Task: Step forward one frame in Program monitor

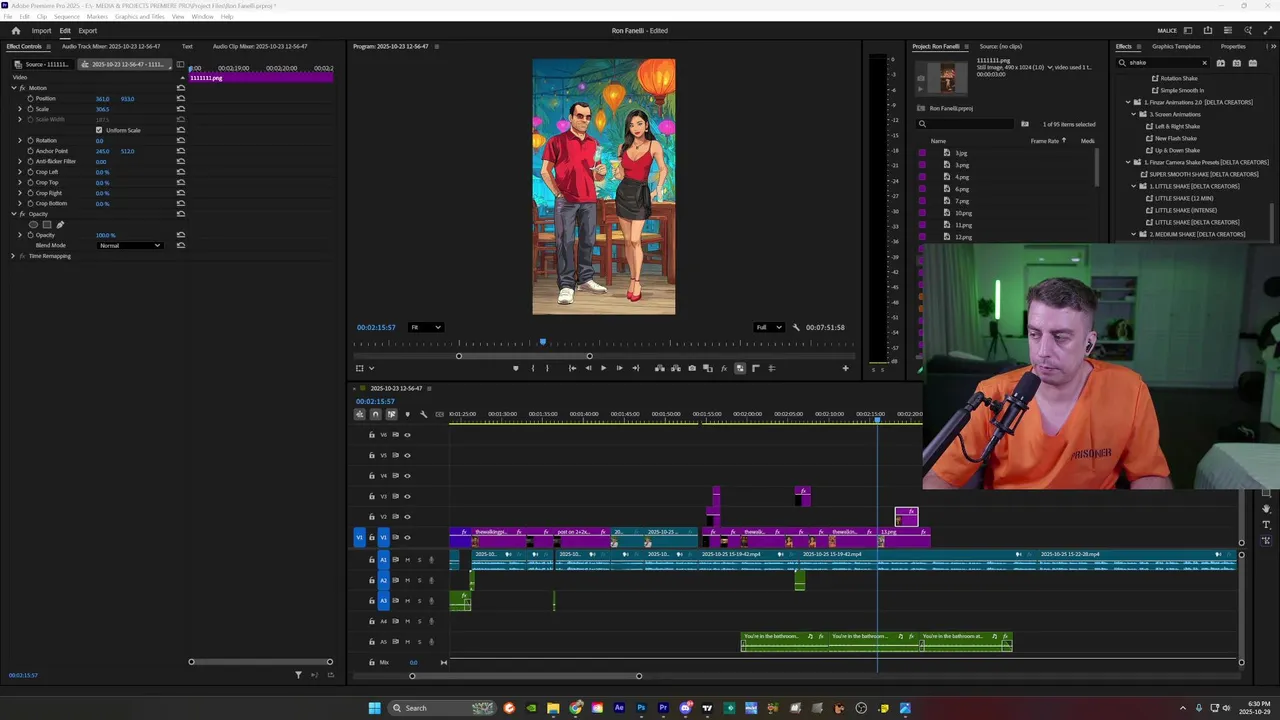Action: [x=619, y=368]
